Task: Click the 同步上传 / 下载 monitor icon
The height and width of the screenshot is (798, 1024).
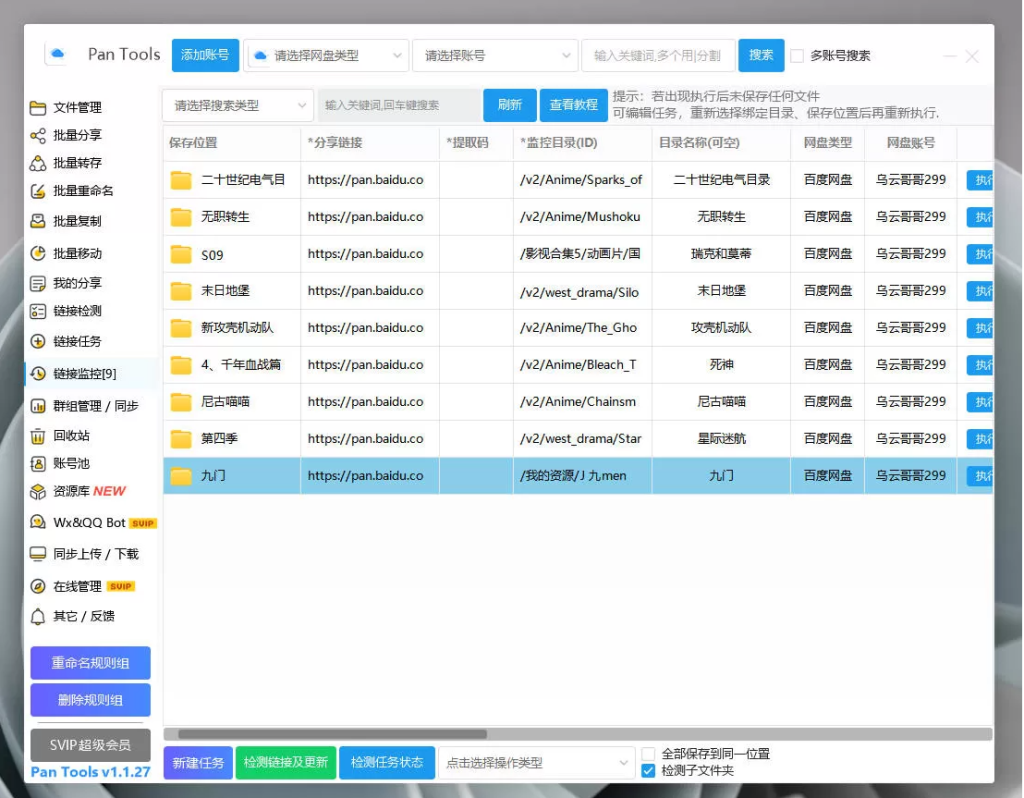Action: [x=38, y=554]
